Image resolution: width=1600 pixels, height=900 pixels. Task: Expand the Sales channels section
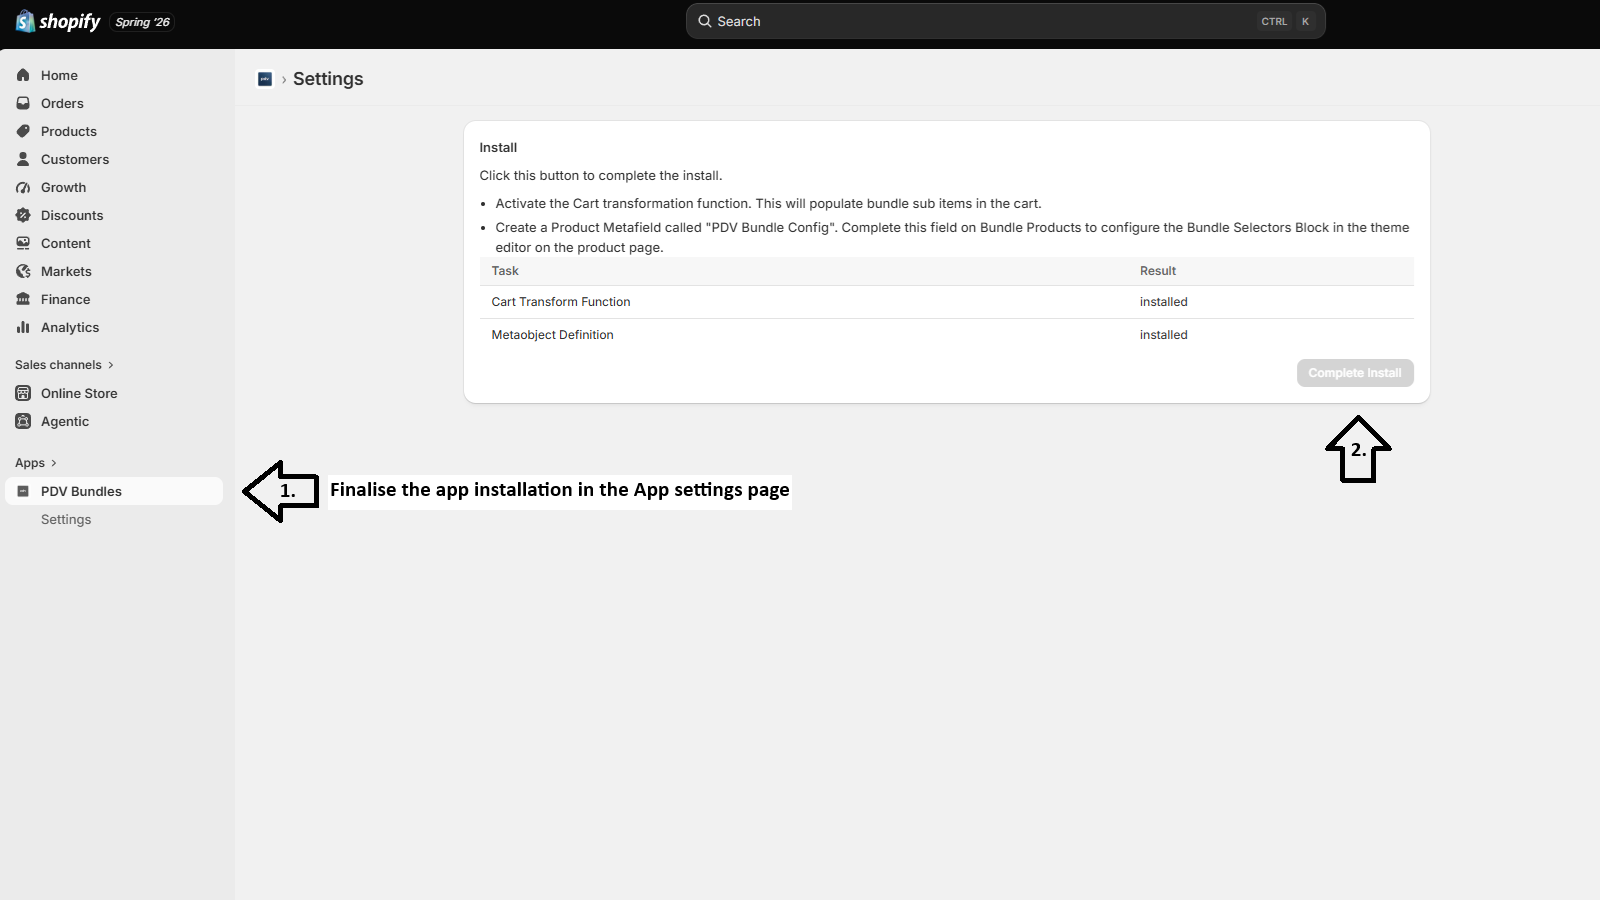(x=64, y=365)
